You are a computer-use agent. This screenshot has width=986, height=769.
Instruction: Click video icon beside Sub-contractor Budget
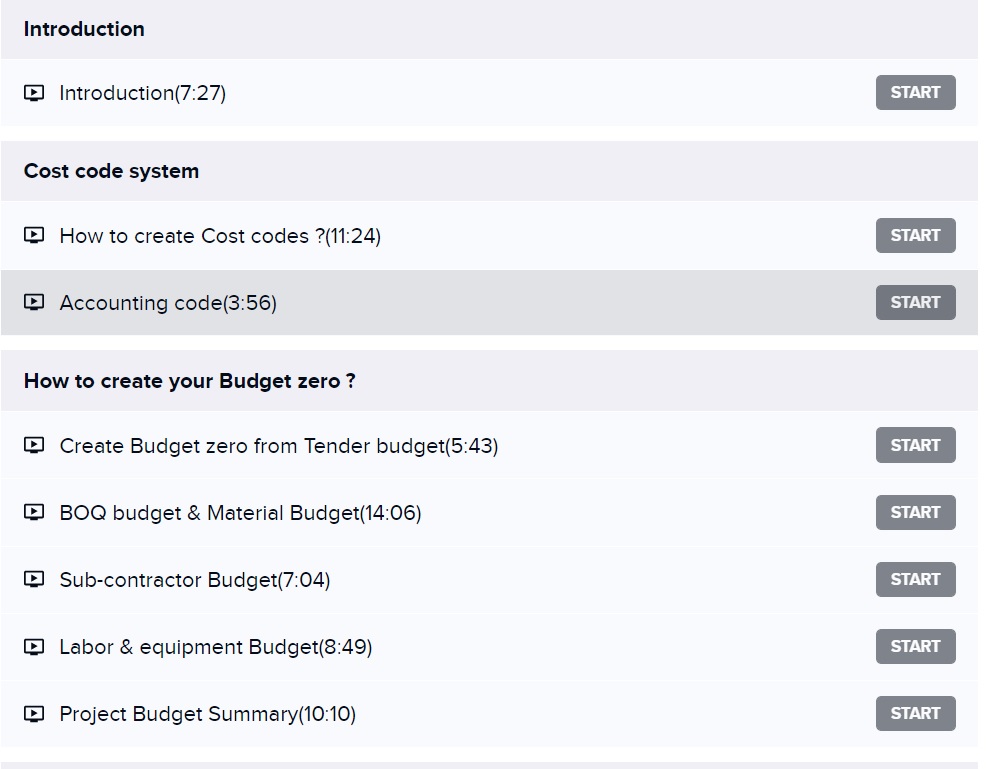[34, 580]
